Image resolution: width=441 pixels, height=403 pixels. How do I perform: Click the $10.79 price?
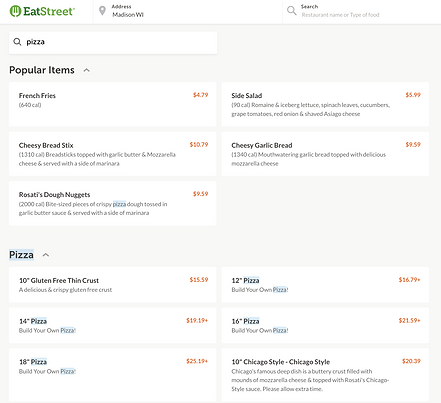(x=199, y=145)
